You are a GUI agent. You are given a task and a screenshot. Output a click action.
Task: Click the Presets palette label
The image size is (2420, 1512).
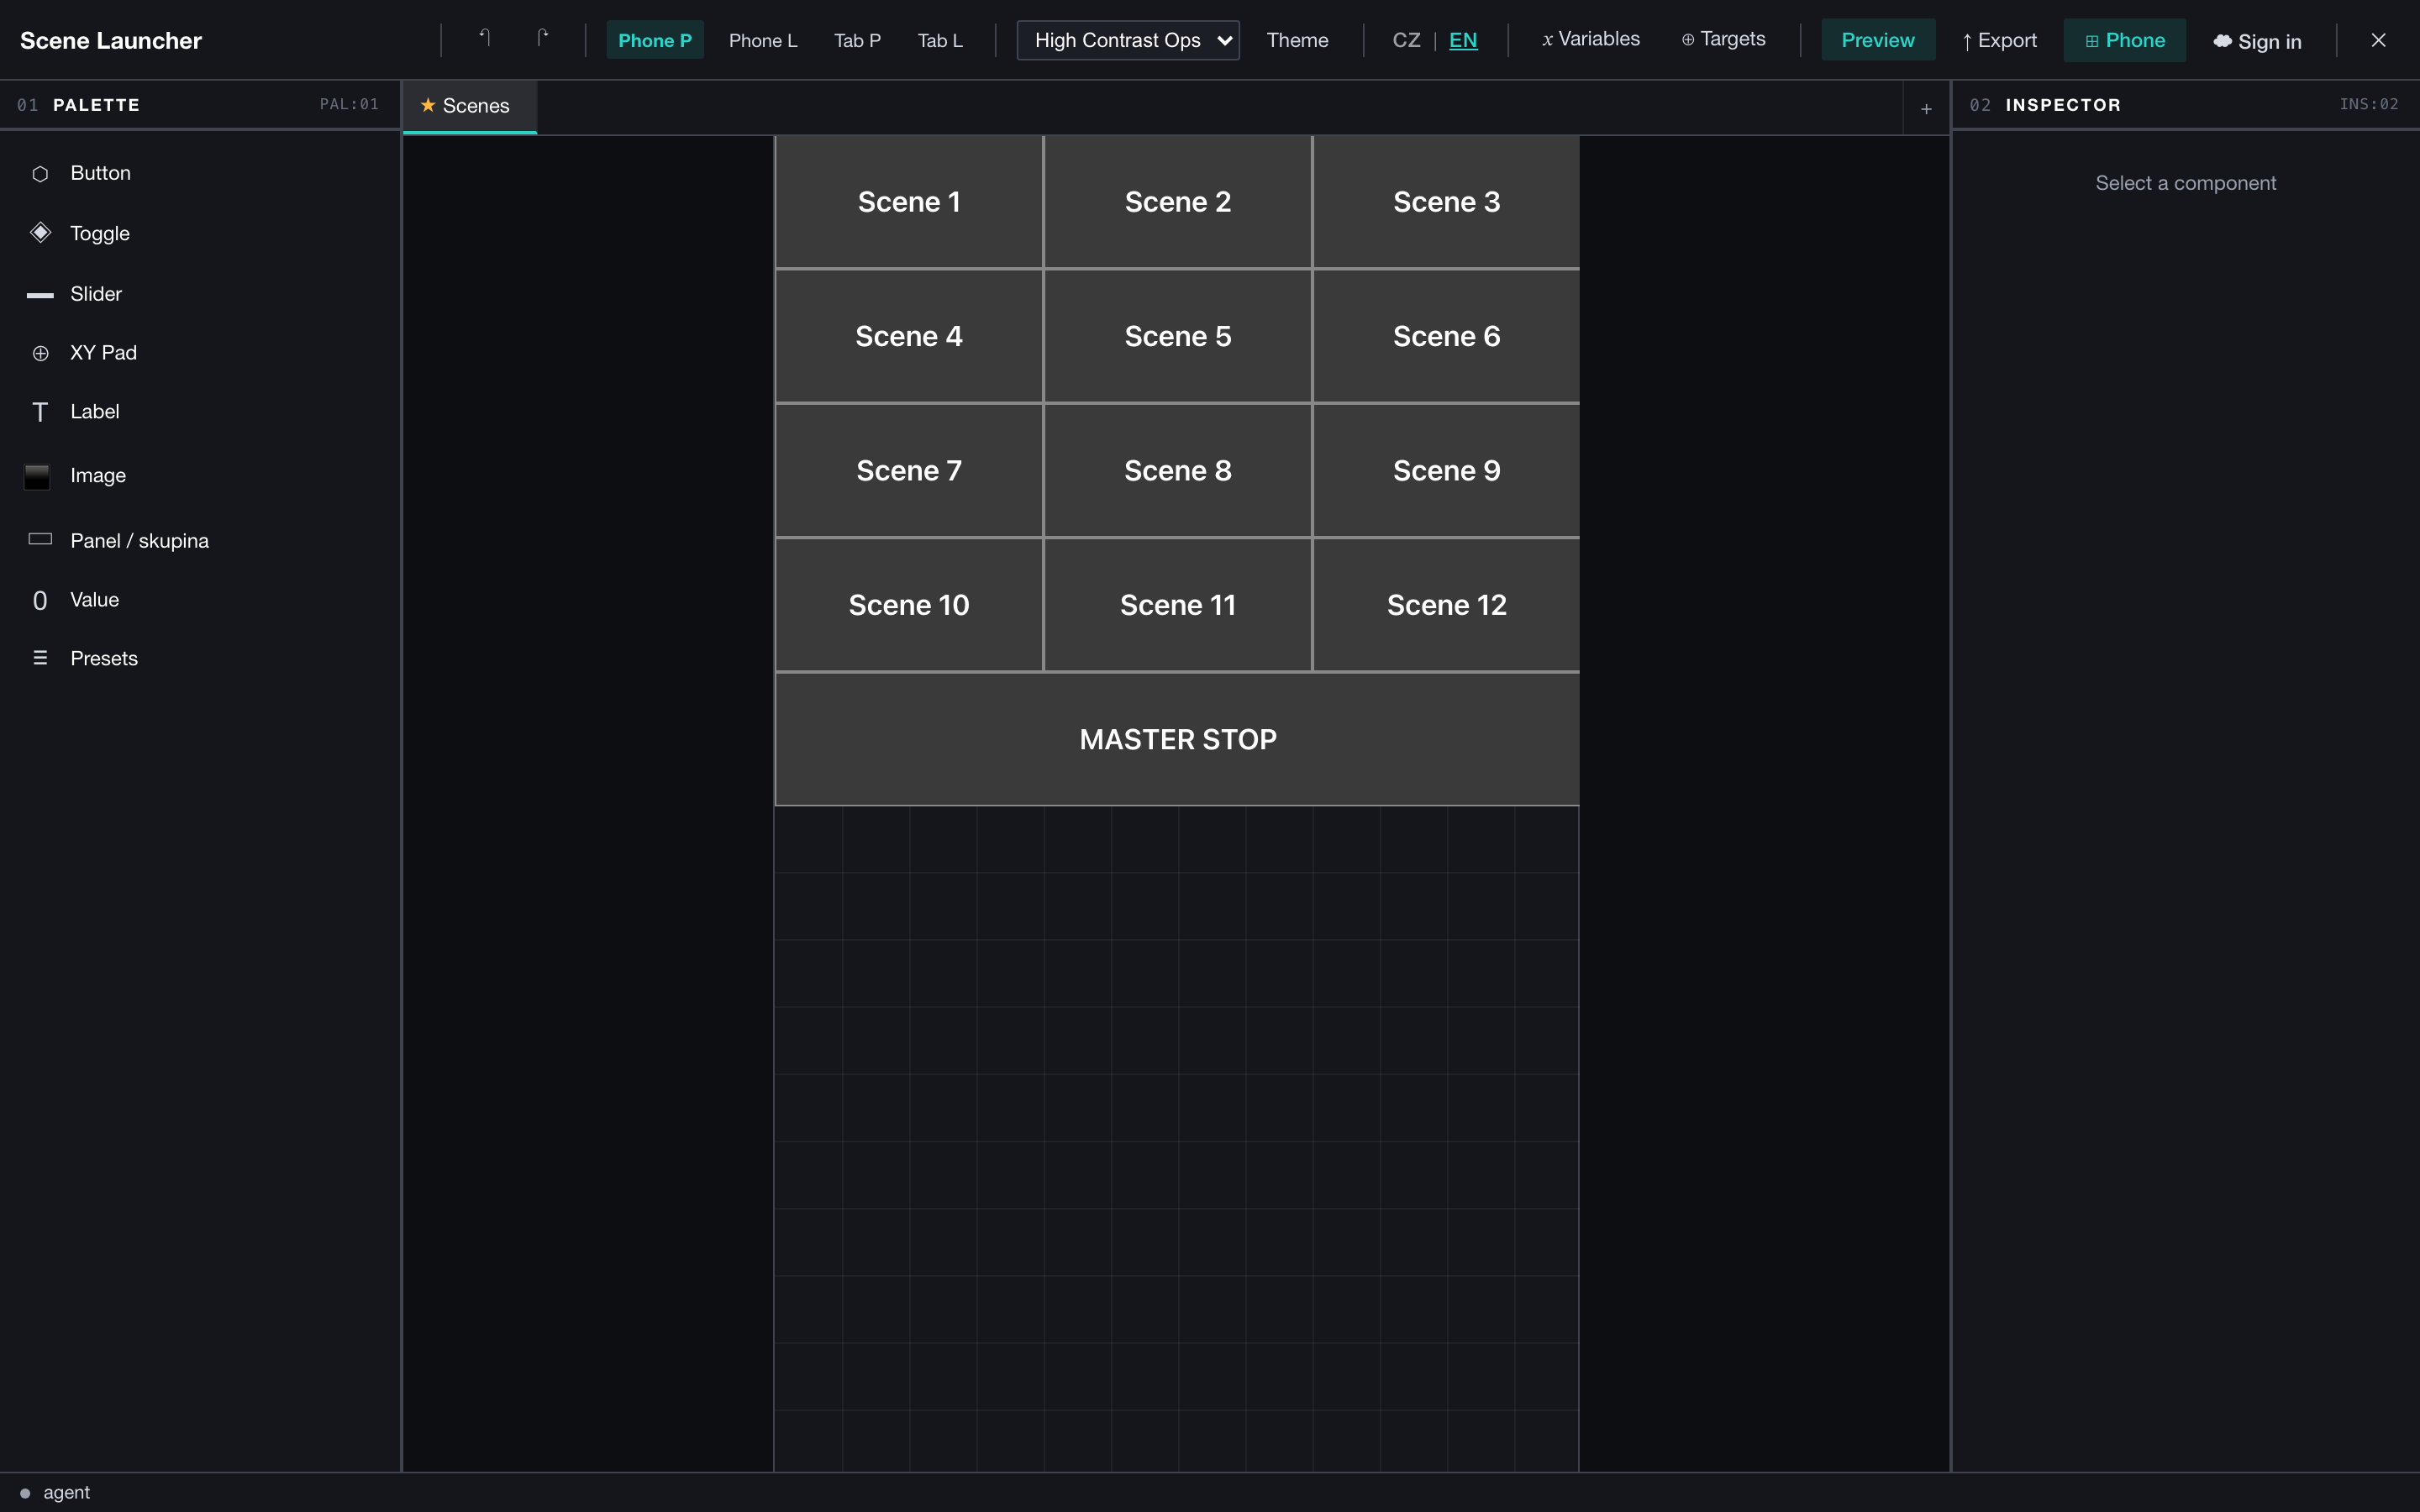point(104,659)
